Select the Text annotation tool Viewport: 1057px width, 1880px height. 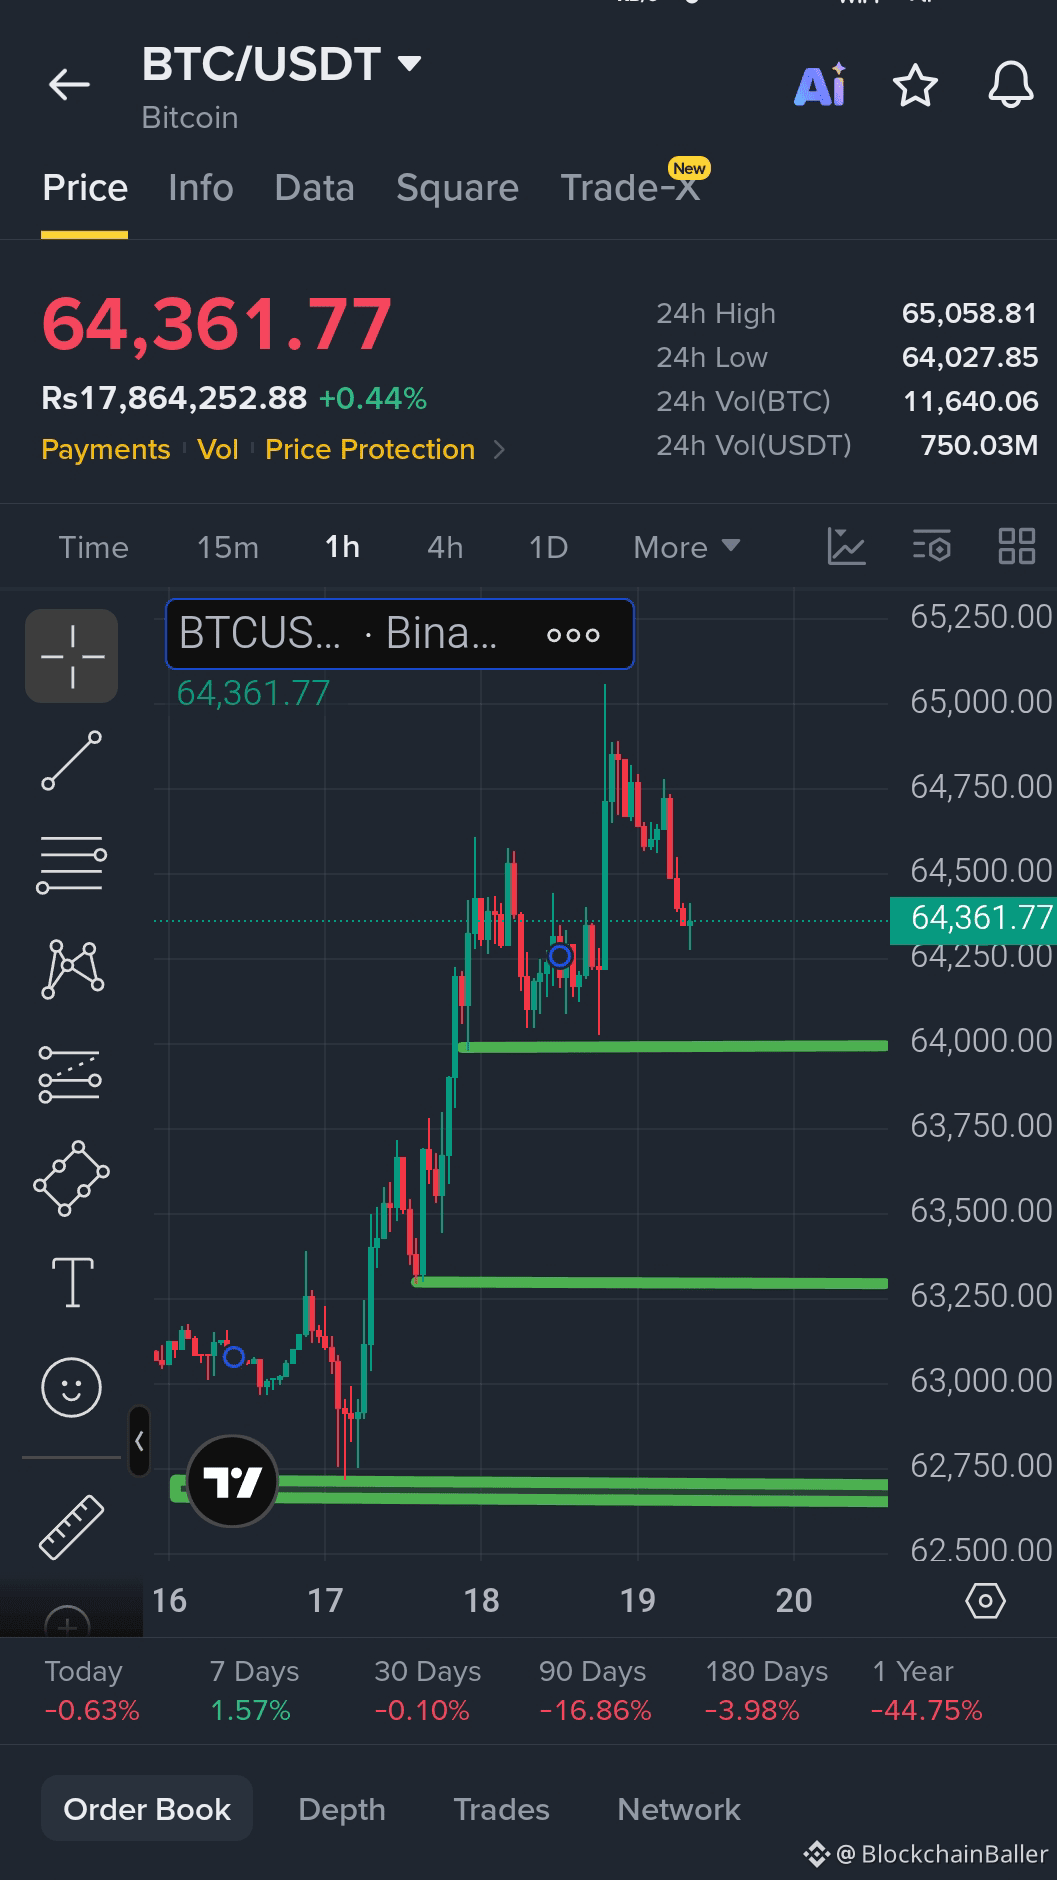pos(72,1282)
